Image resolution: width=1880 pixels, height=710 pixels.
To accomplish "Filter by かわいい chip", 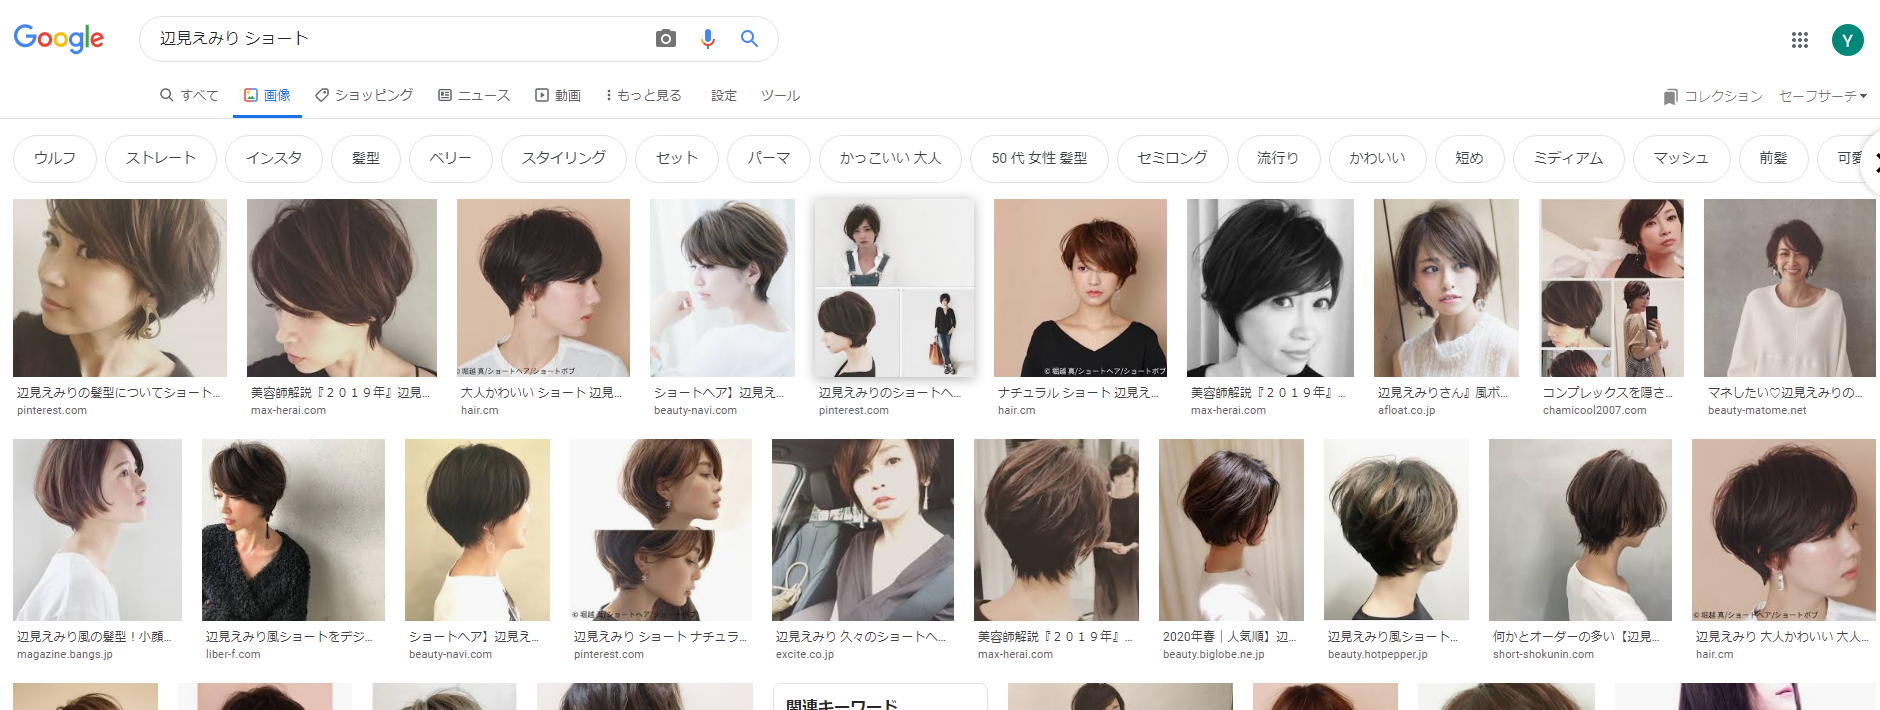I will tap(1377, 159).
